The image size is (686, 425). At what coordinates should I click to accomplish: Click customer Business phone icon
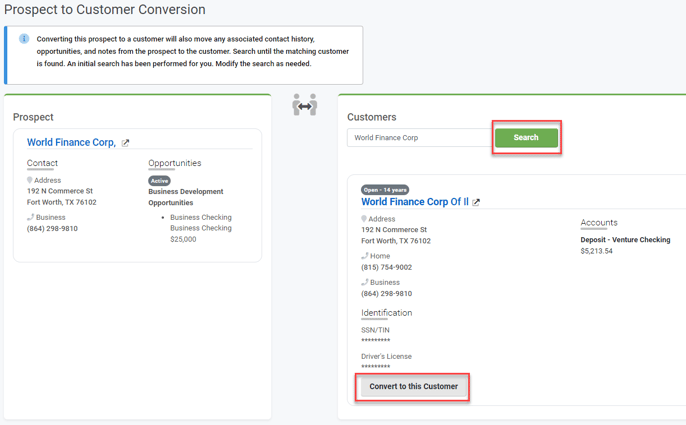pos(364,282)
